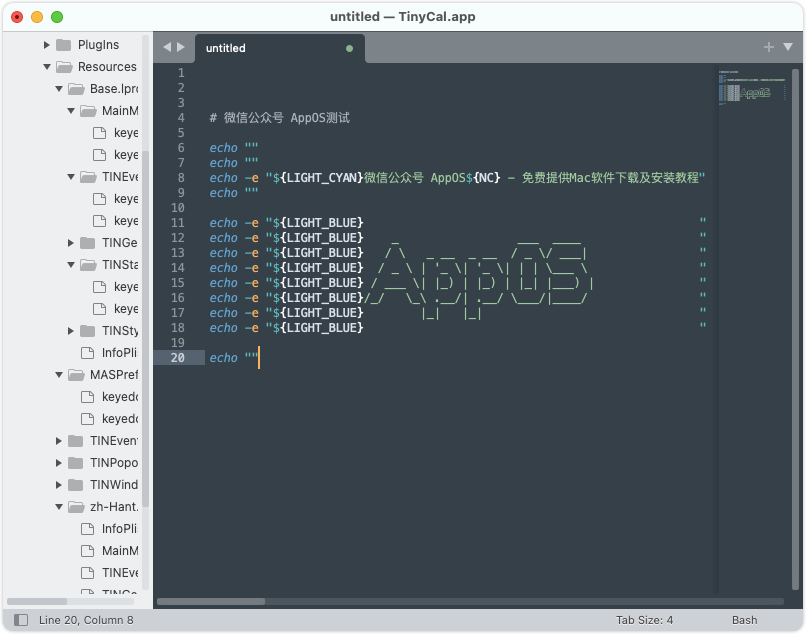Select the MainM file under zh-Hant
Image resolution: width=806 pixels, height=634 pixels.
tap(109, 551)
